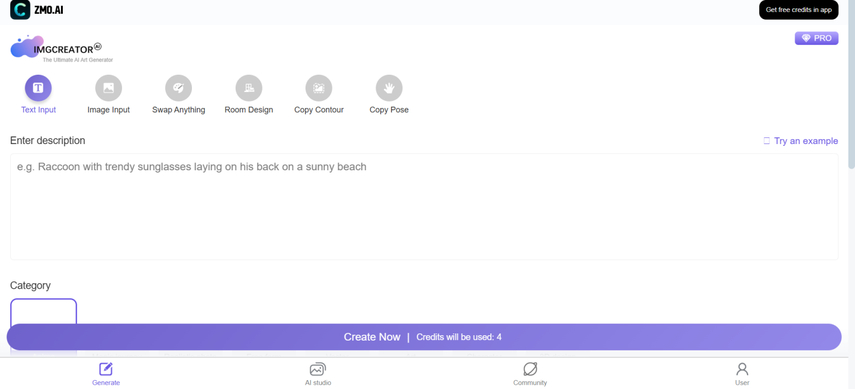
Task: Focus the Enter description text area
Action: point(424,206)
